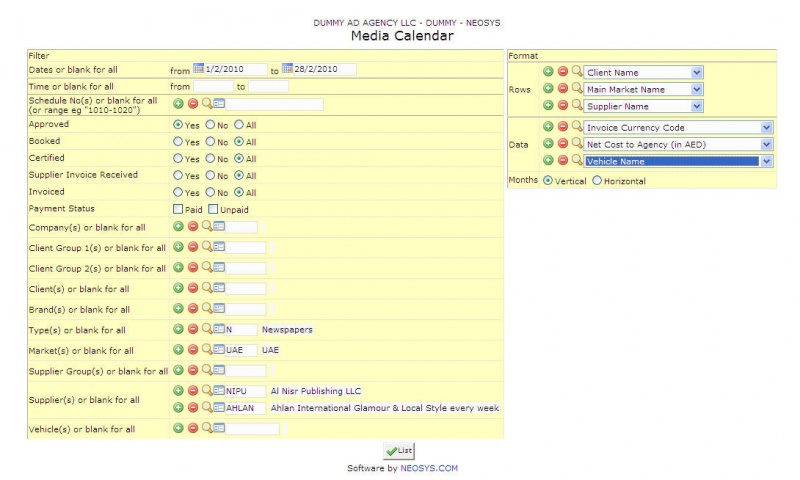This screenshot has width=800, height=480.
Task: Open list popup icon for Supplier Group(s)
Action: point(219,370)
